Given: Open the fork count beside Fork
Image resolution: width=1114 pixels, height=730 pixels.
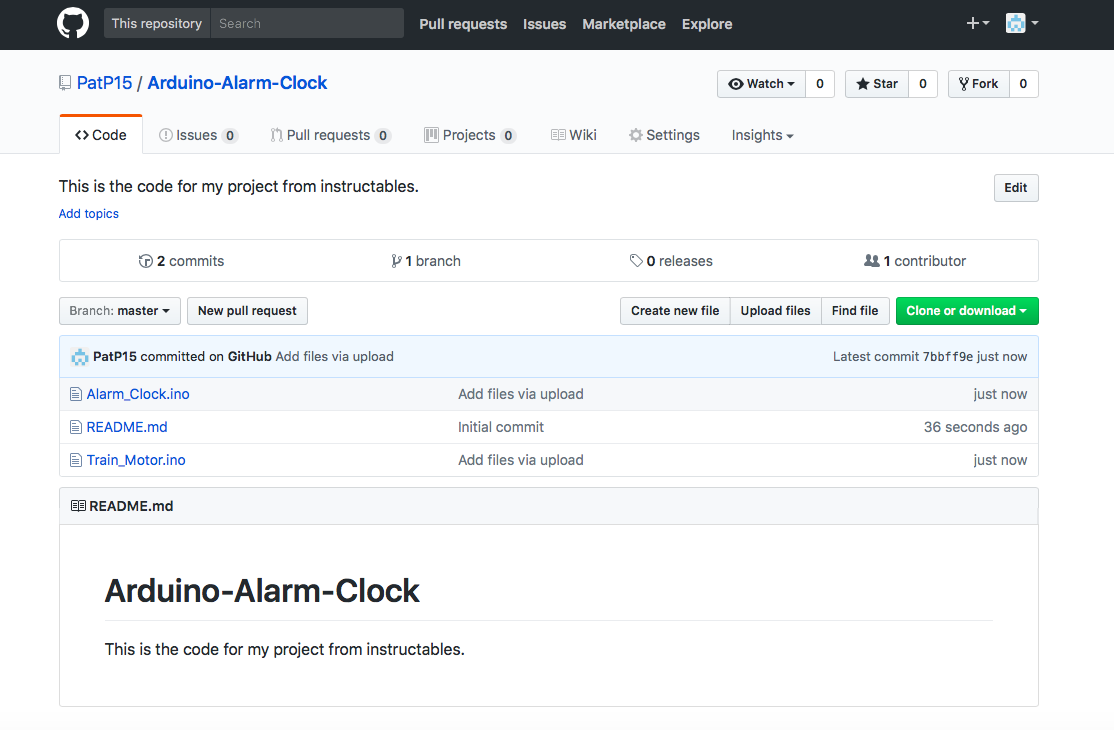Looking at the screenshot, I should click(x=1024, y=84).
